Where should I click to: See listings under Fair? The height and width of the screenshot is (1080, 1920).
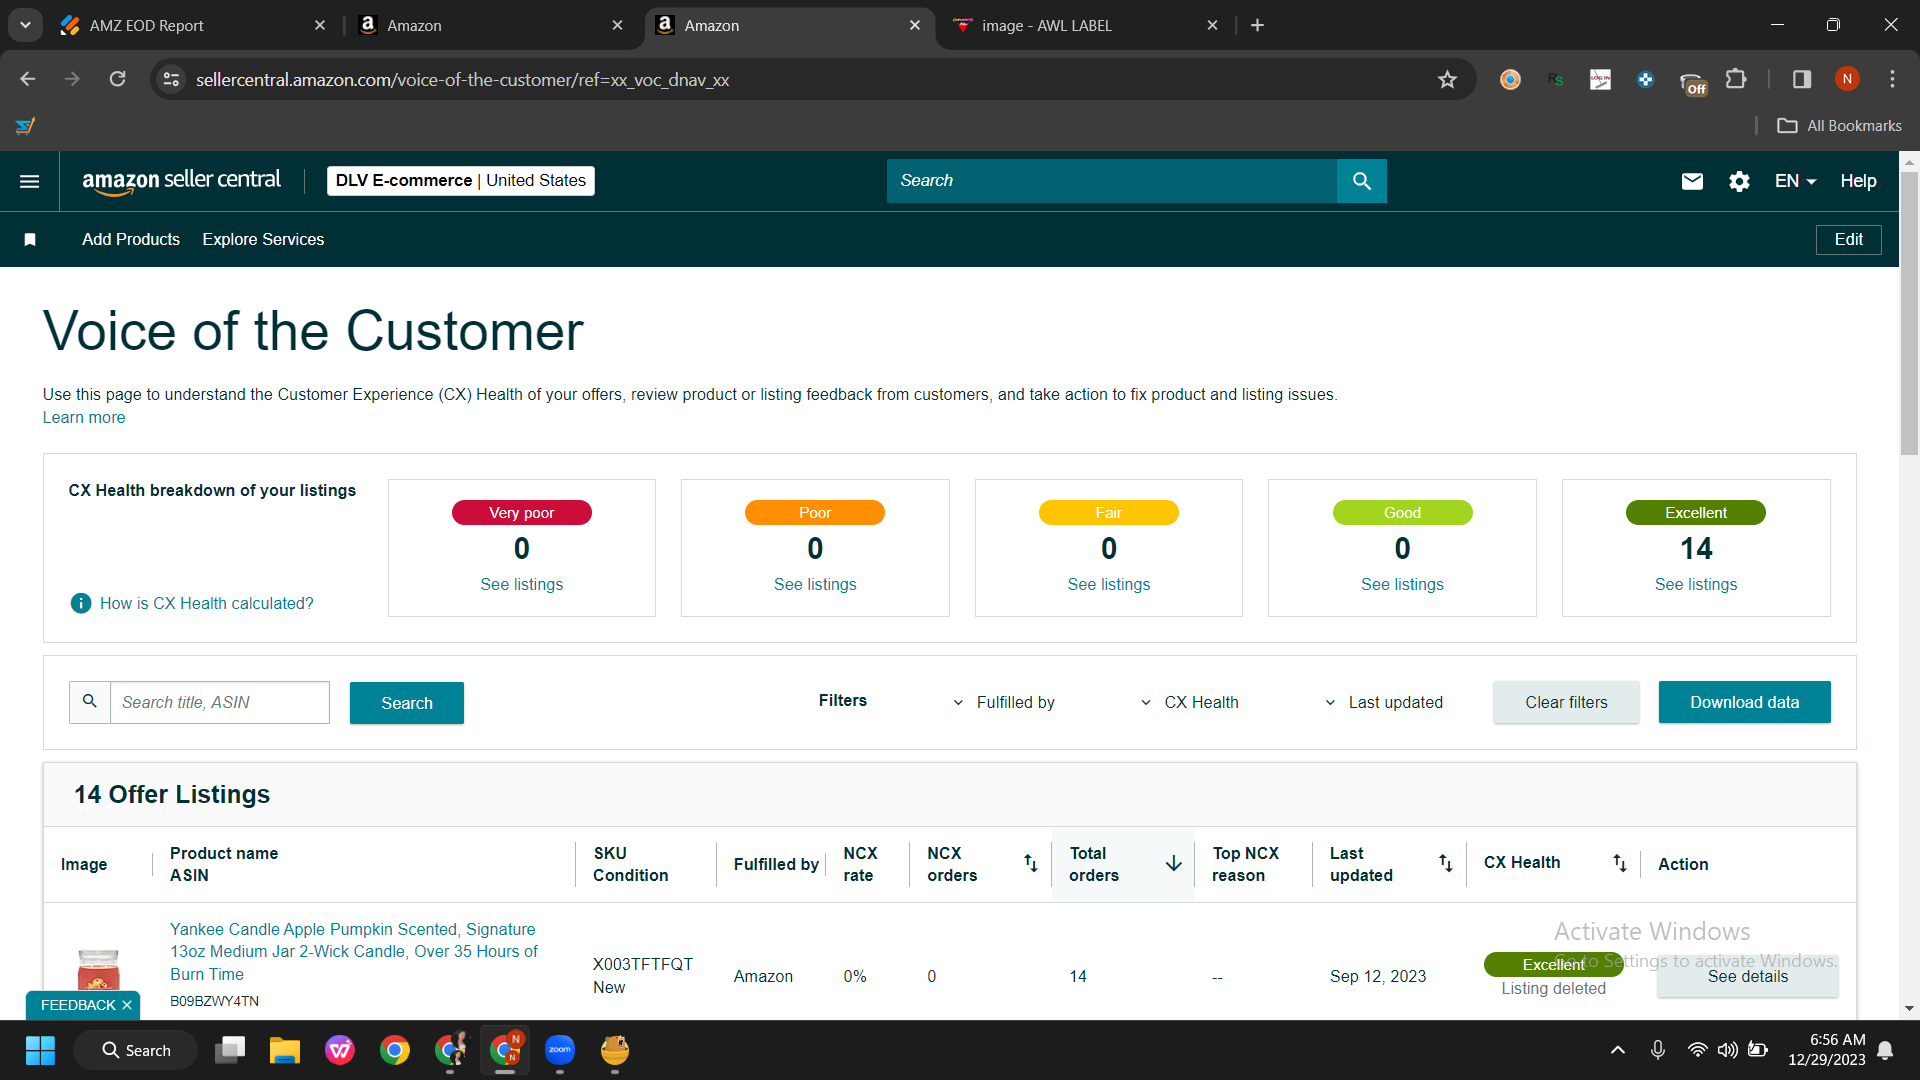tap(1108, 585)
